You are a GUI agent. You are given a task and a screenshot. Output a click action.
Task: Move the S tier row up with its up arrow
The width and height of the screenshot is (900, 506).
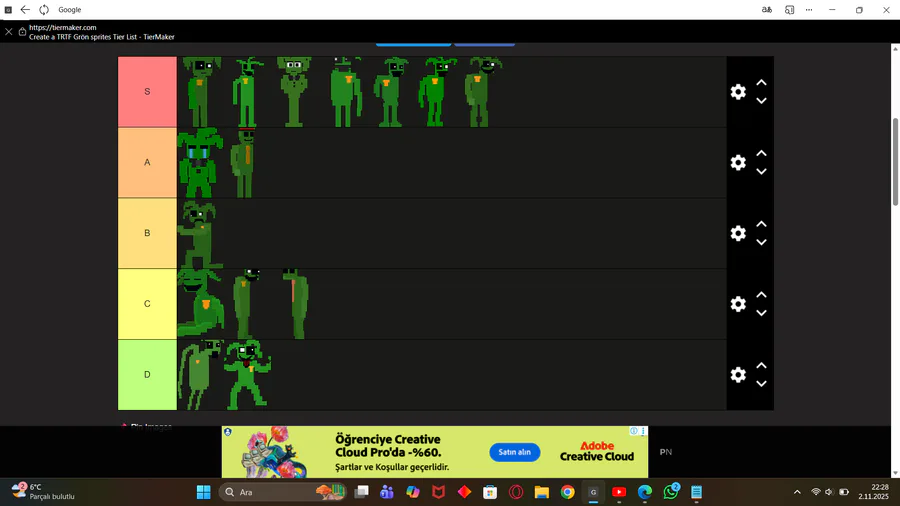click(761, 83)
